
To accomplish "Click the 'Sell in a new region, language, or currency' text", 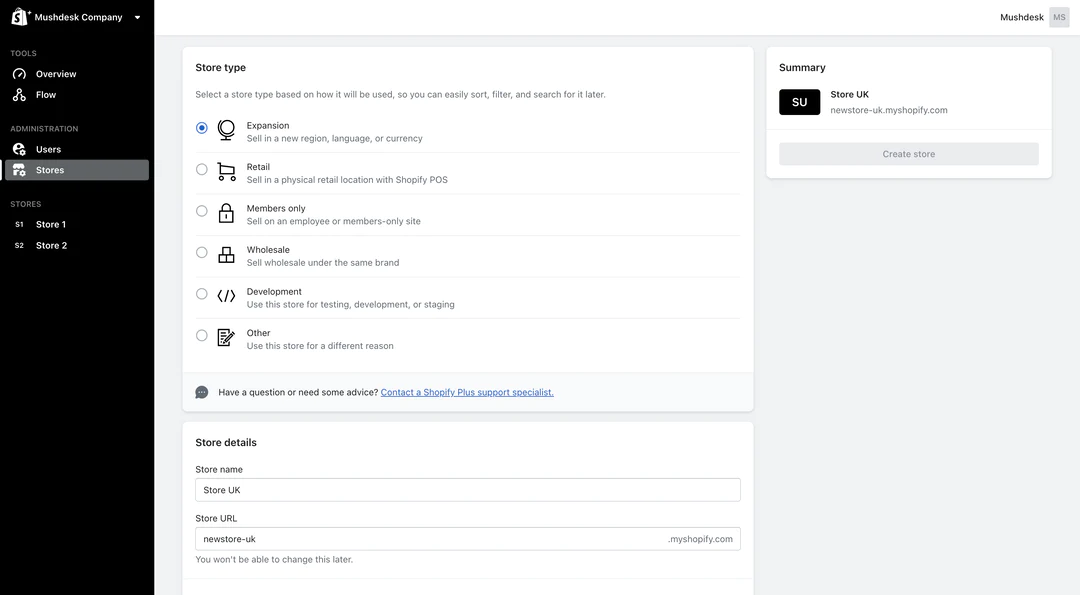I will tap(335, 138).
